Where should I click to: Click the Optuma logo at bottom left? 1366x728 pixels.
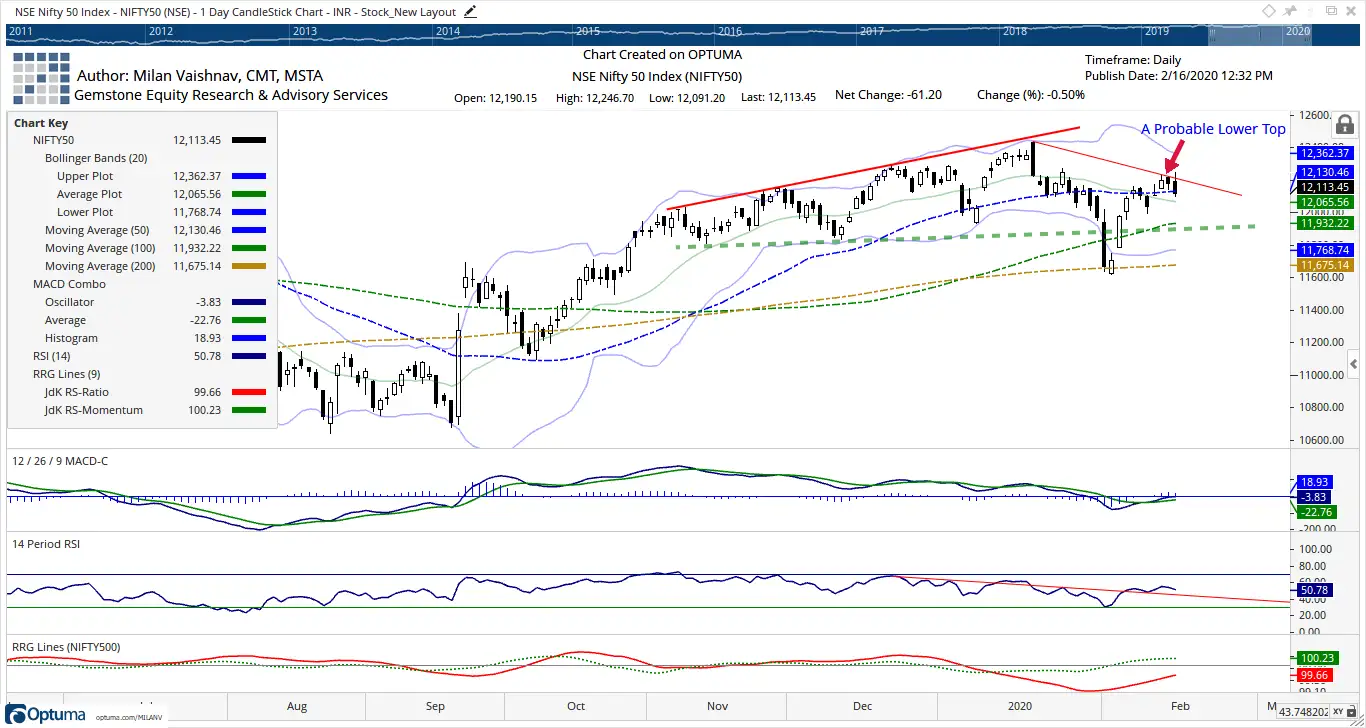(46, 712)
